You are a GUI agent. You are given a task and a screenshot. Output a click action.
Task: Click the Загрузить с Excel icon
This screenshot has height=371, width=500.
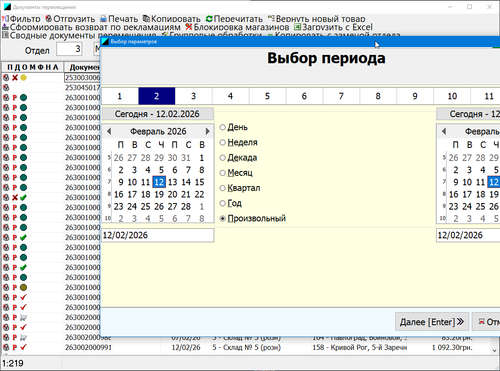[297, 27]
